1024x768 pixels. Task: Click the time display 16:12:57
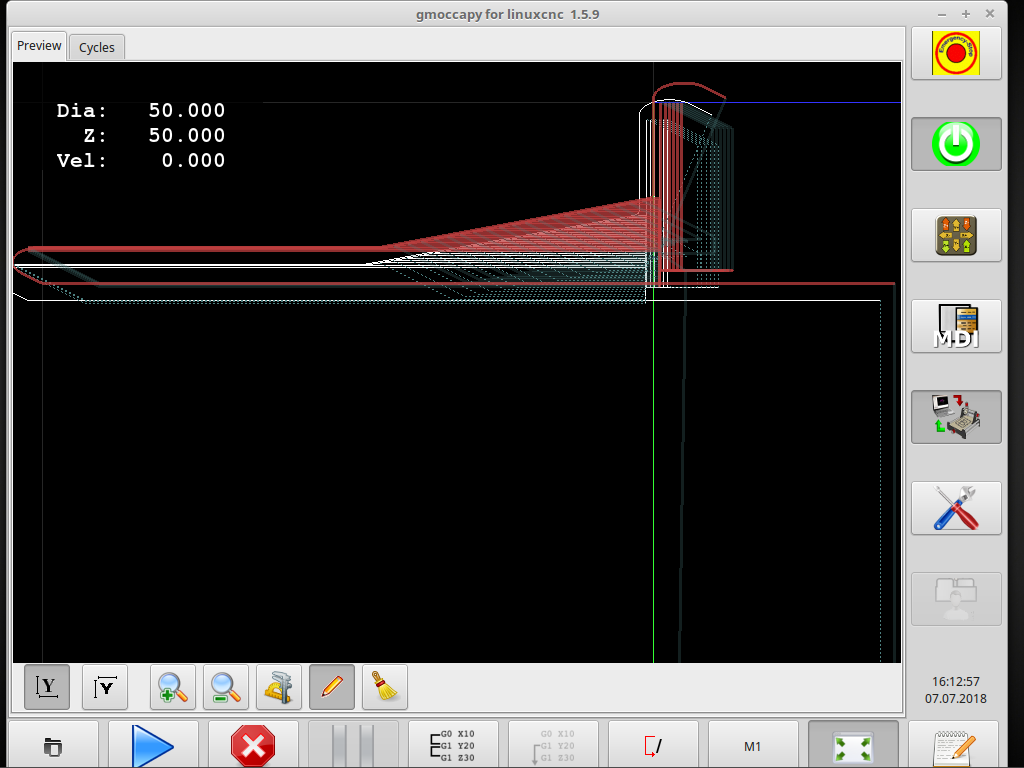tap(955, 681)
